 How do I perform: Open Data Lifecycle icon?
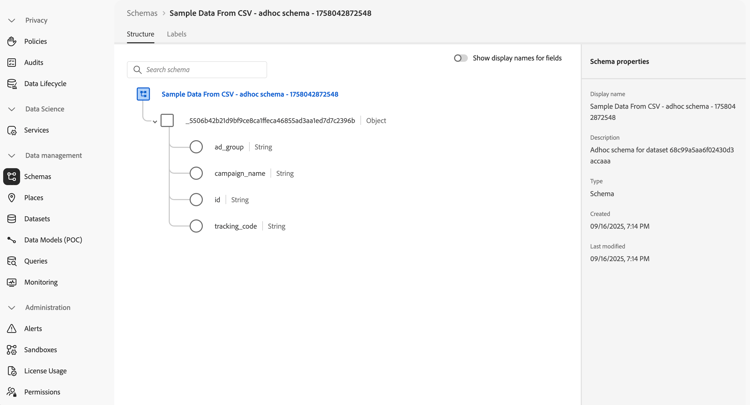pyautogui.click(x=11, y=84)
